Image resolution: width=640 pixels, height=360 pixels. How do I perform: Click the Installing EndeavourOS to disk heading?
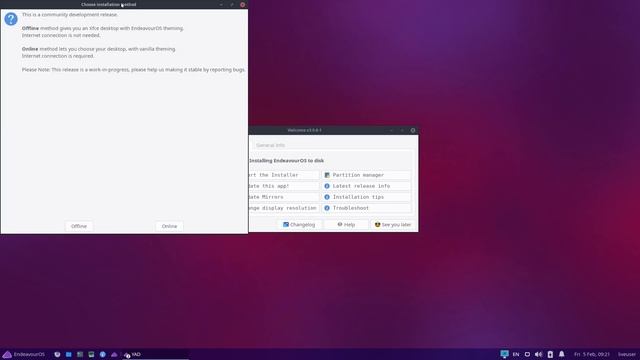(x=287, y=161)
